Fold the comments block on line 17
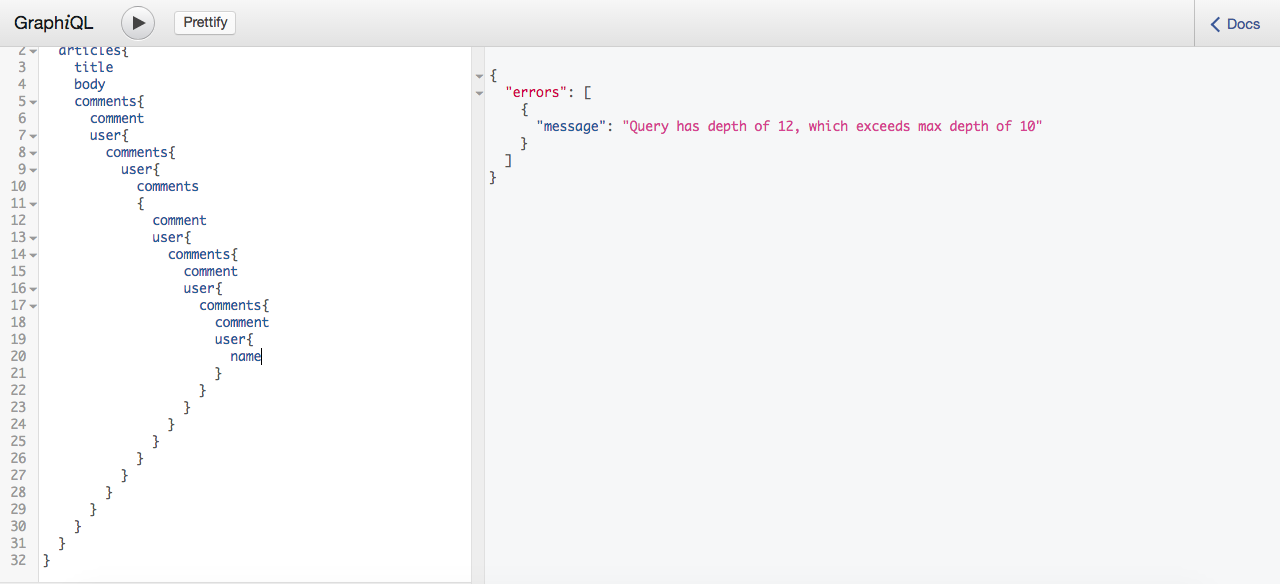 click(x=33, y=306)
